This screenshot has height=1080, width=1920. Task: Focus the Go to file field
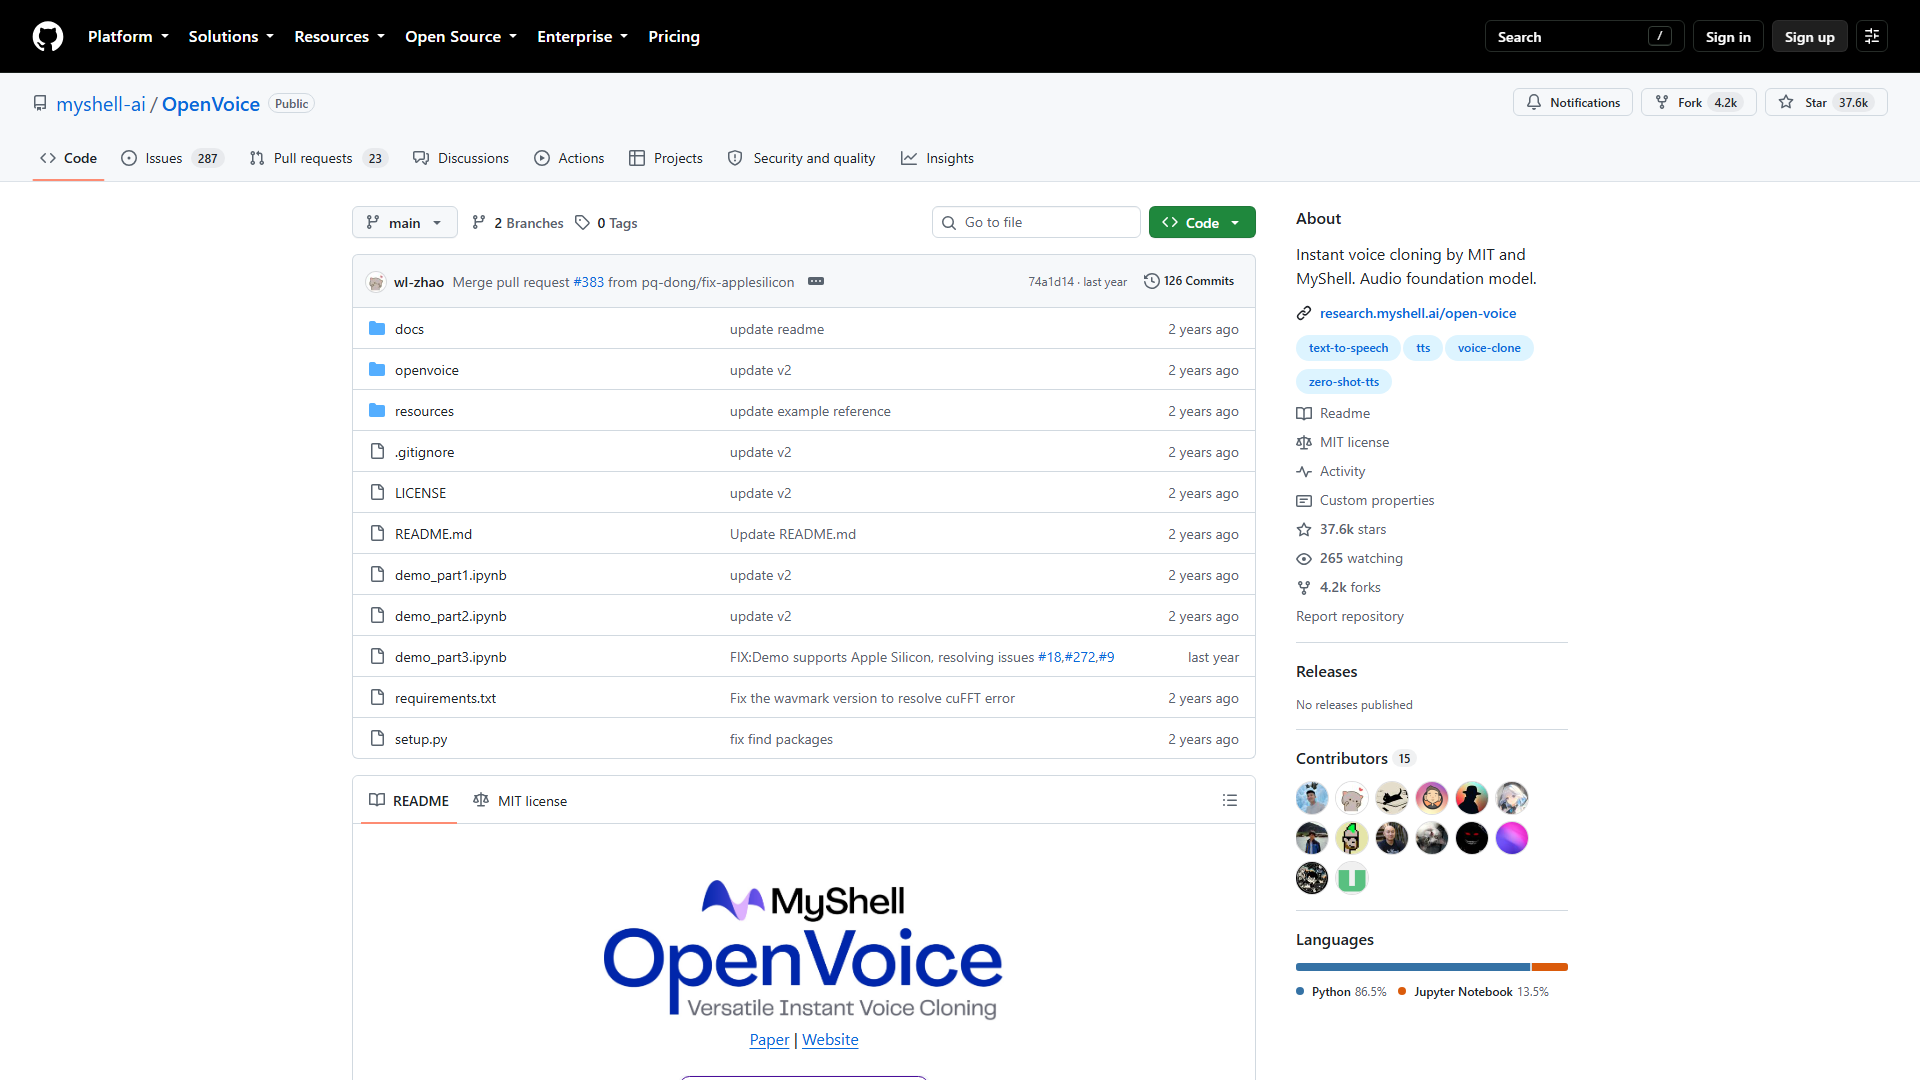(x=1036, y=222)
